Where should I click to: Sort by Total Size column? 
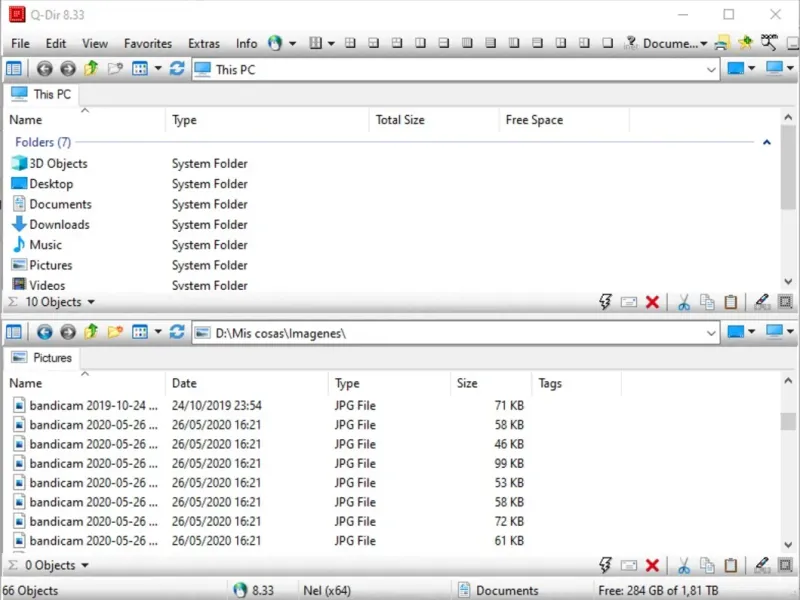[434, 120]
